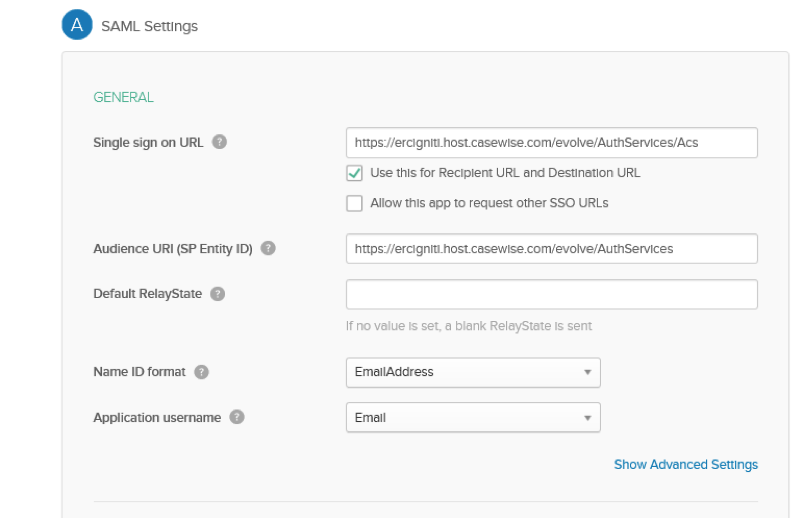Open the Name ID format dropdown
The height and width of the screenshot is (518, 802).
point(473,372)
